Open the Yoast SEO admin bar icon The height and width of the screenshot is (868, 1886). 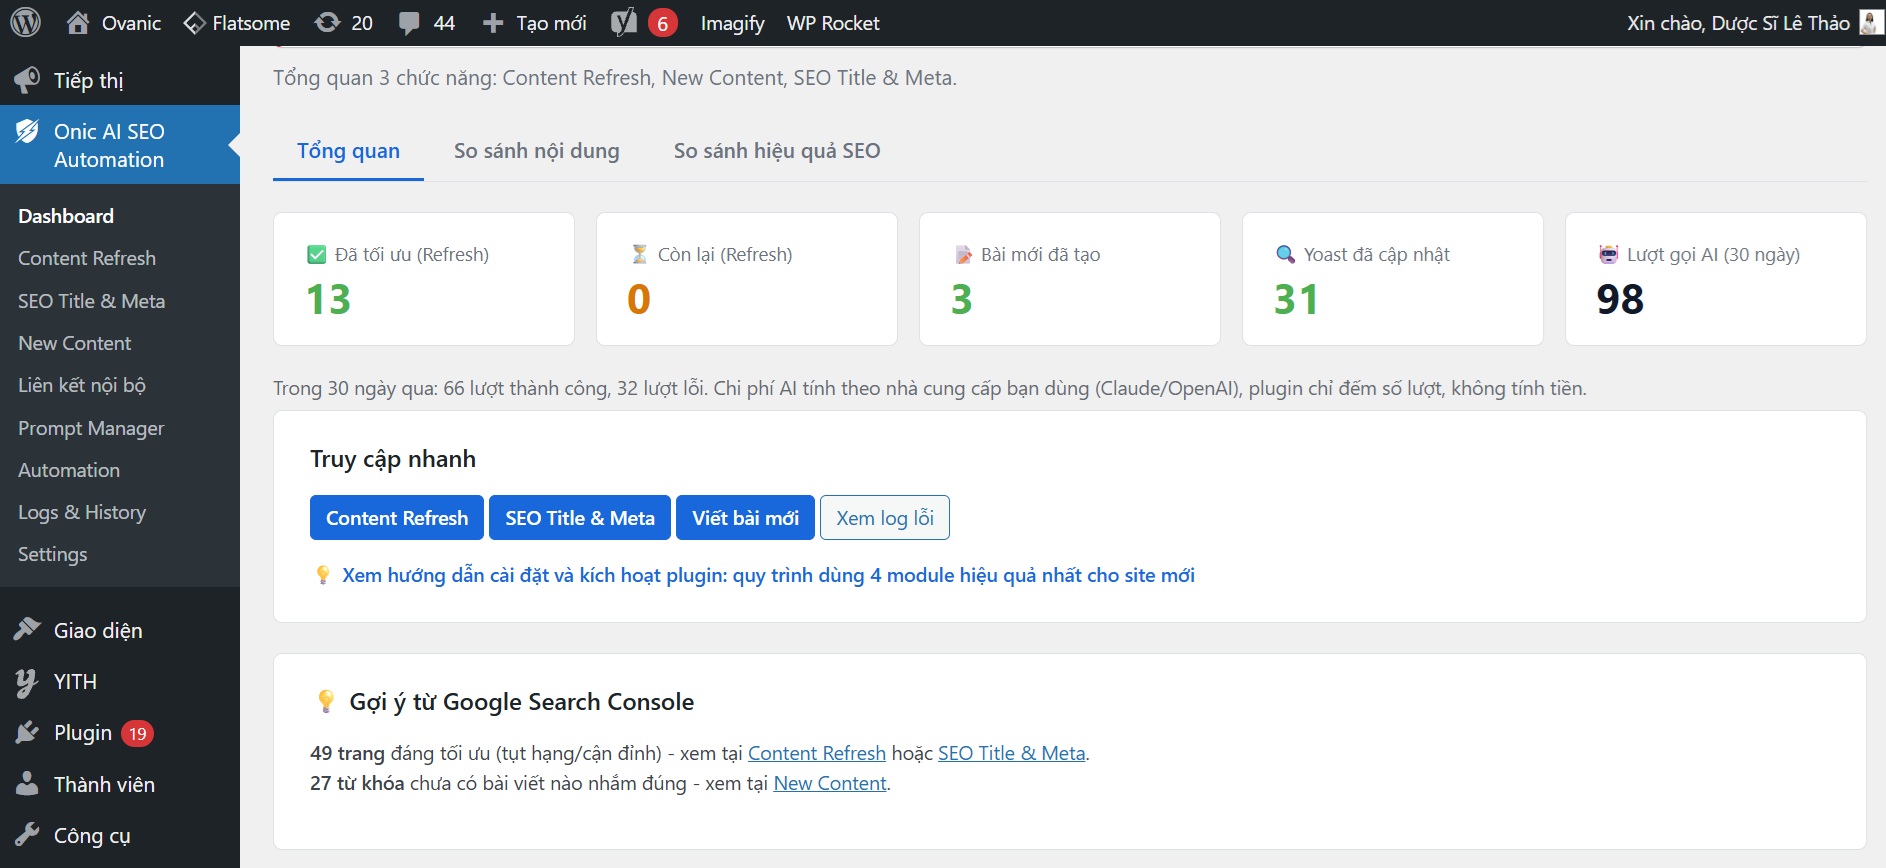tap(624, 22)
